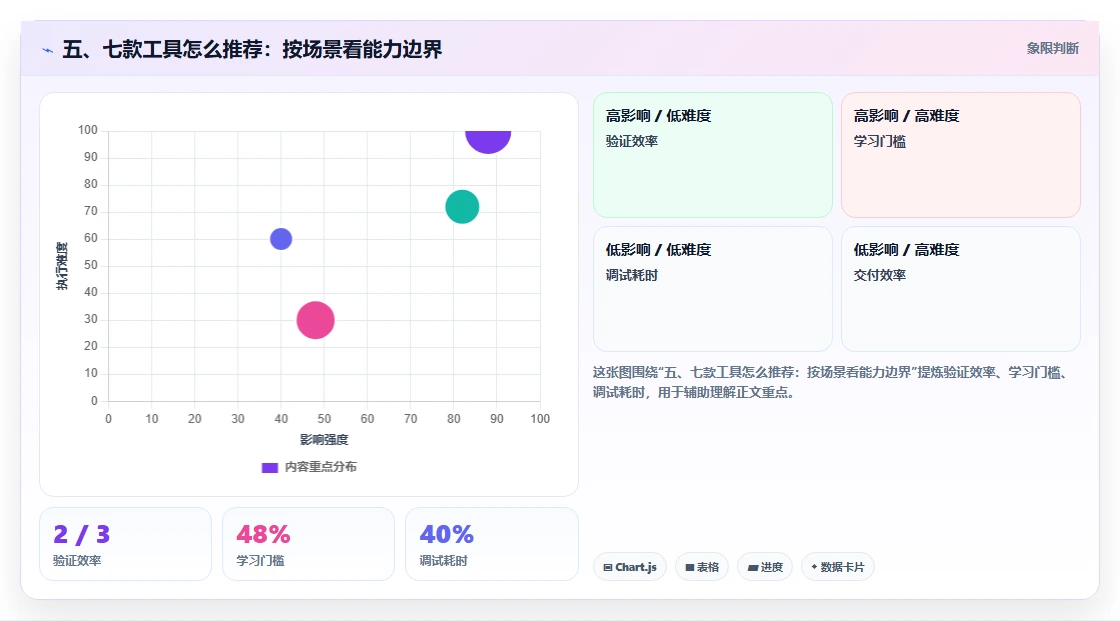Click the 学习门槛 text in the pink card
The height and width of the screenshot is (621, 1120).
(880, 141)
